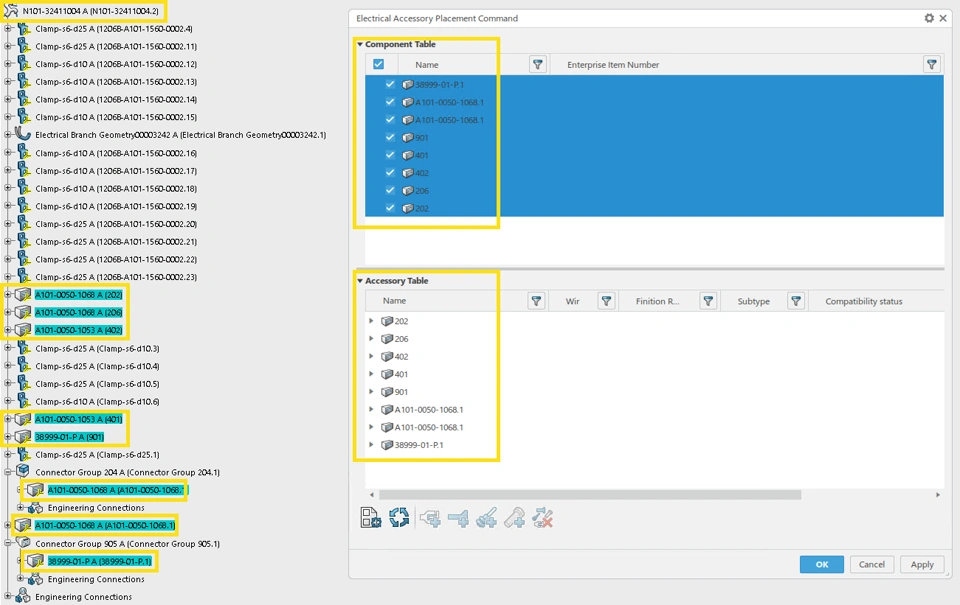Click the Connector Group 905 A icon

[x=23, y=543]
